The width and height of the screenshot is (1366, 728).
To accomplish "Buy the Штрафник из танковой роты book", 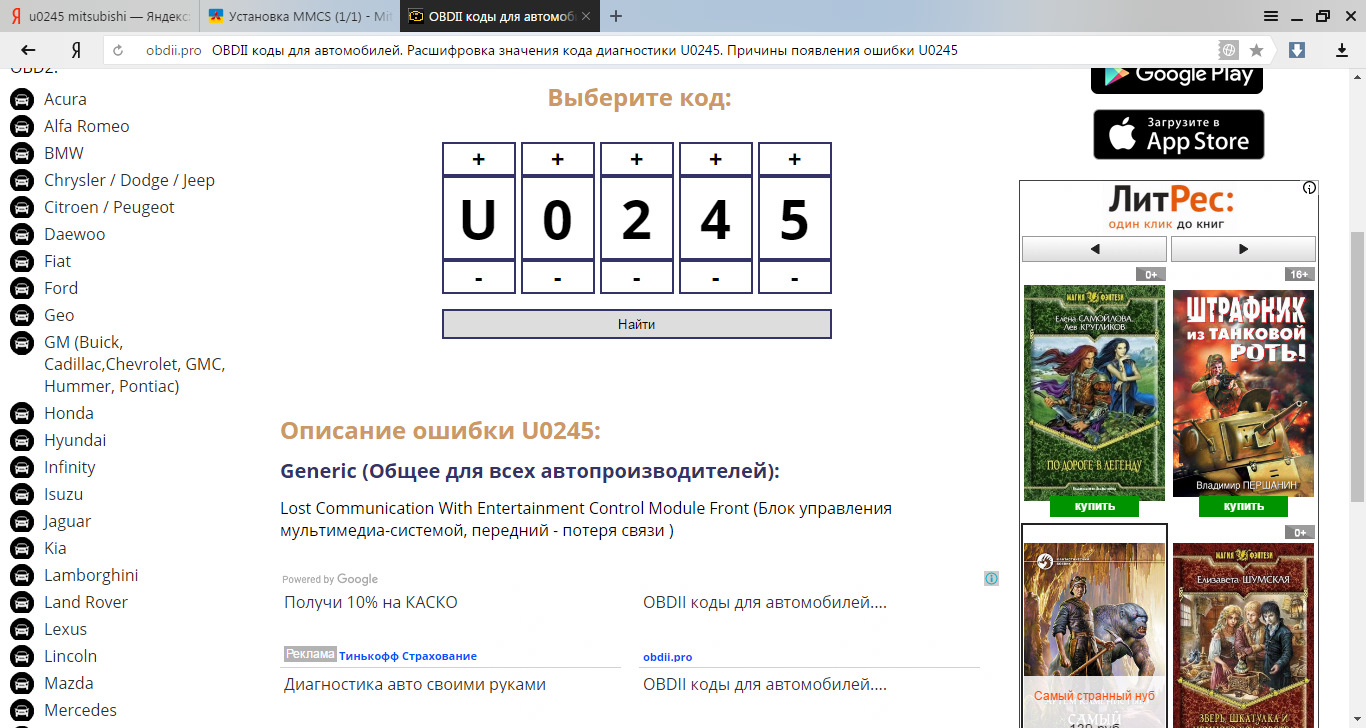I will tap(1243, 506).
